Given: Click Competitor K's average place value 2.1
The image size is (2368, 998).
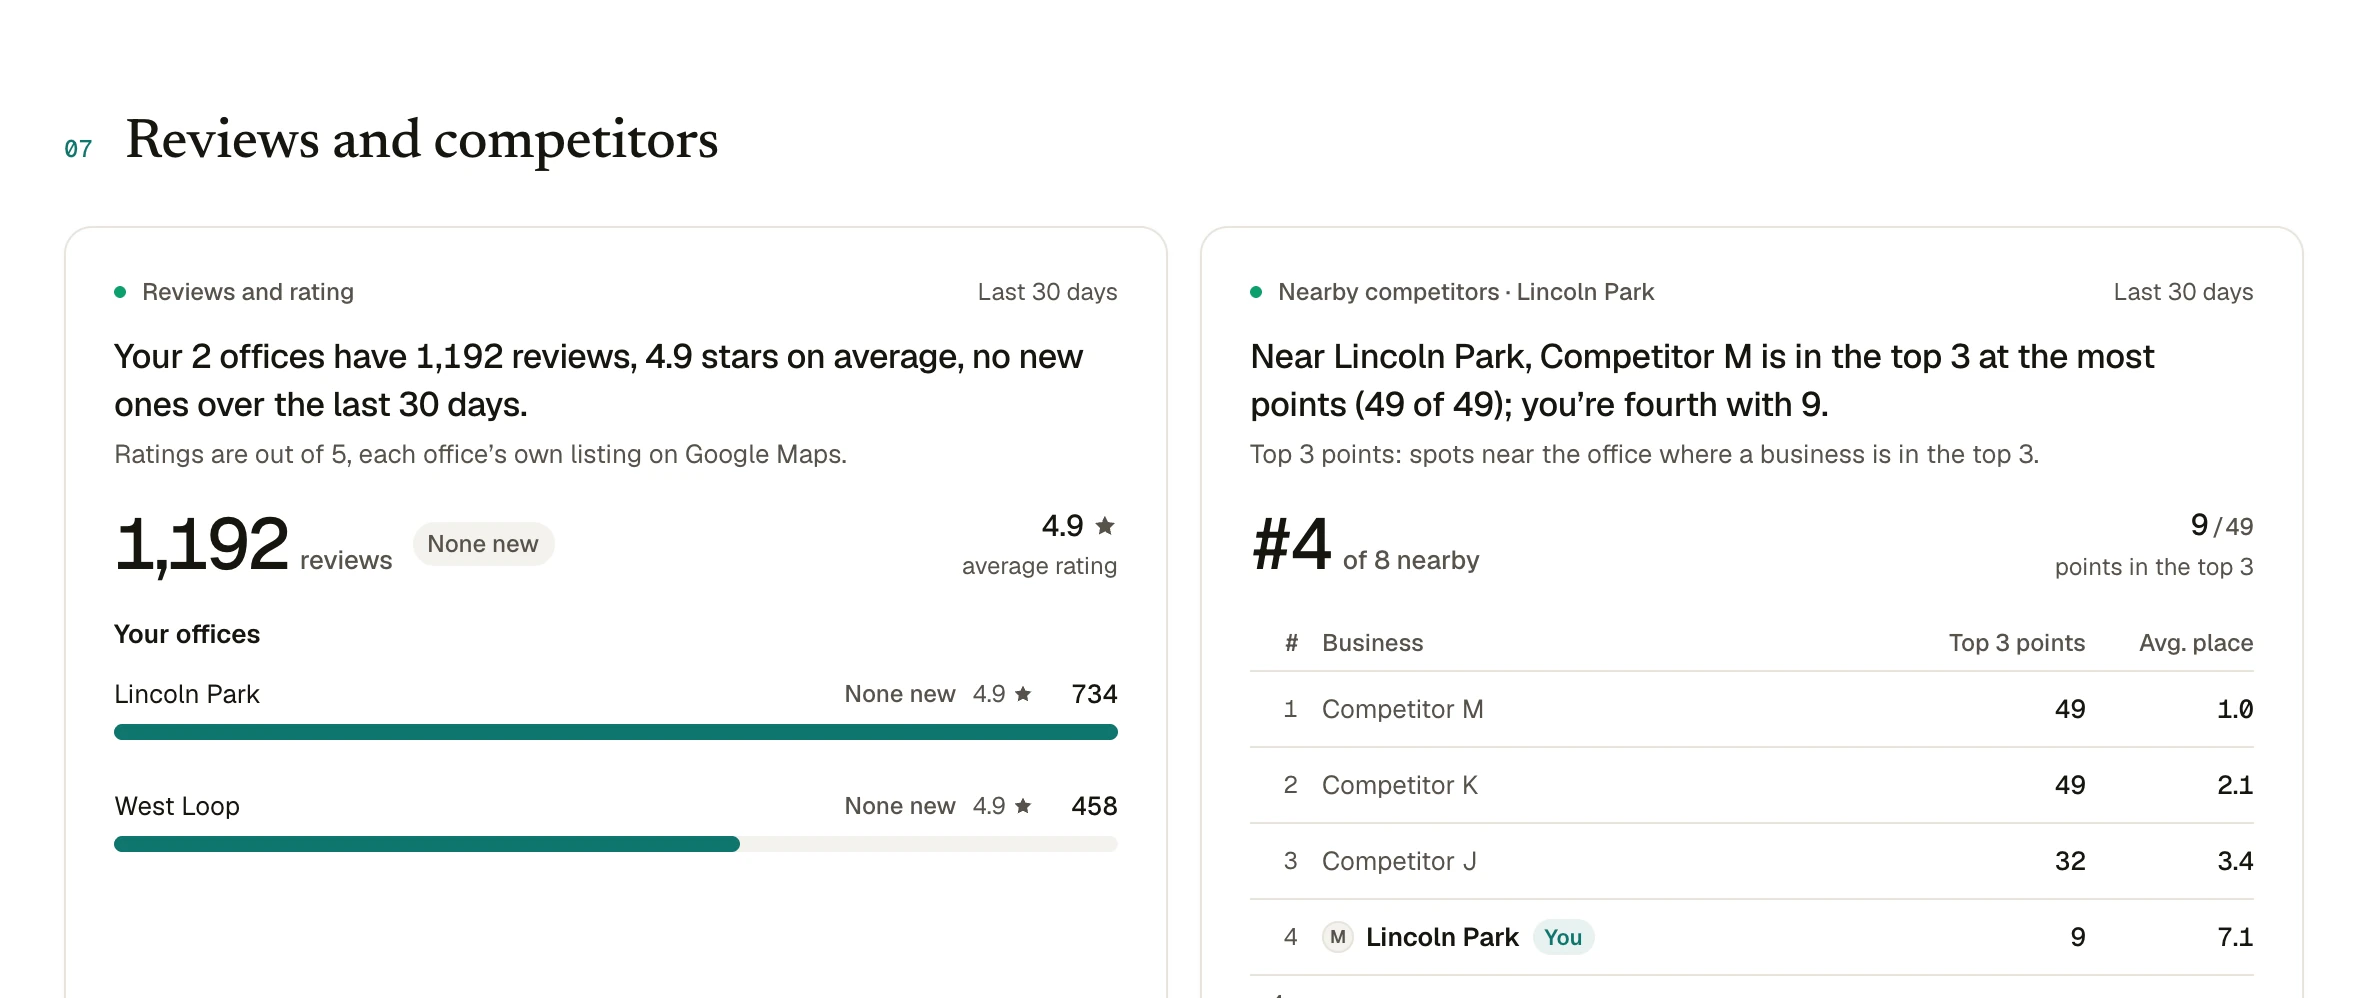Looking at the screenshot, I should point(2235,785).
